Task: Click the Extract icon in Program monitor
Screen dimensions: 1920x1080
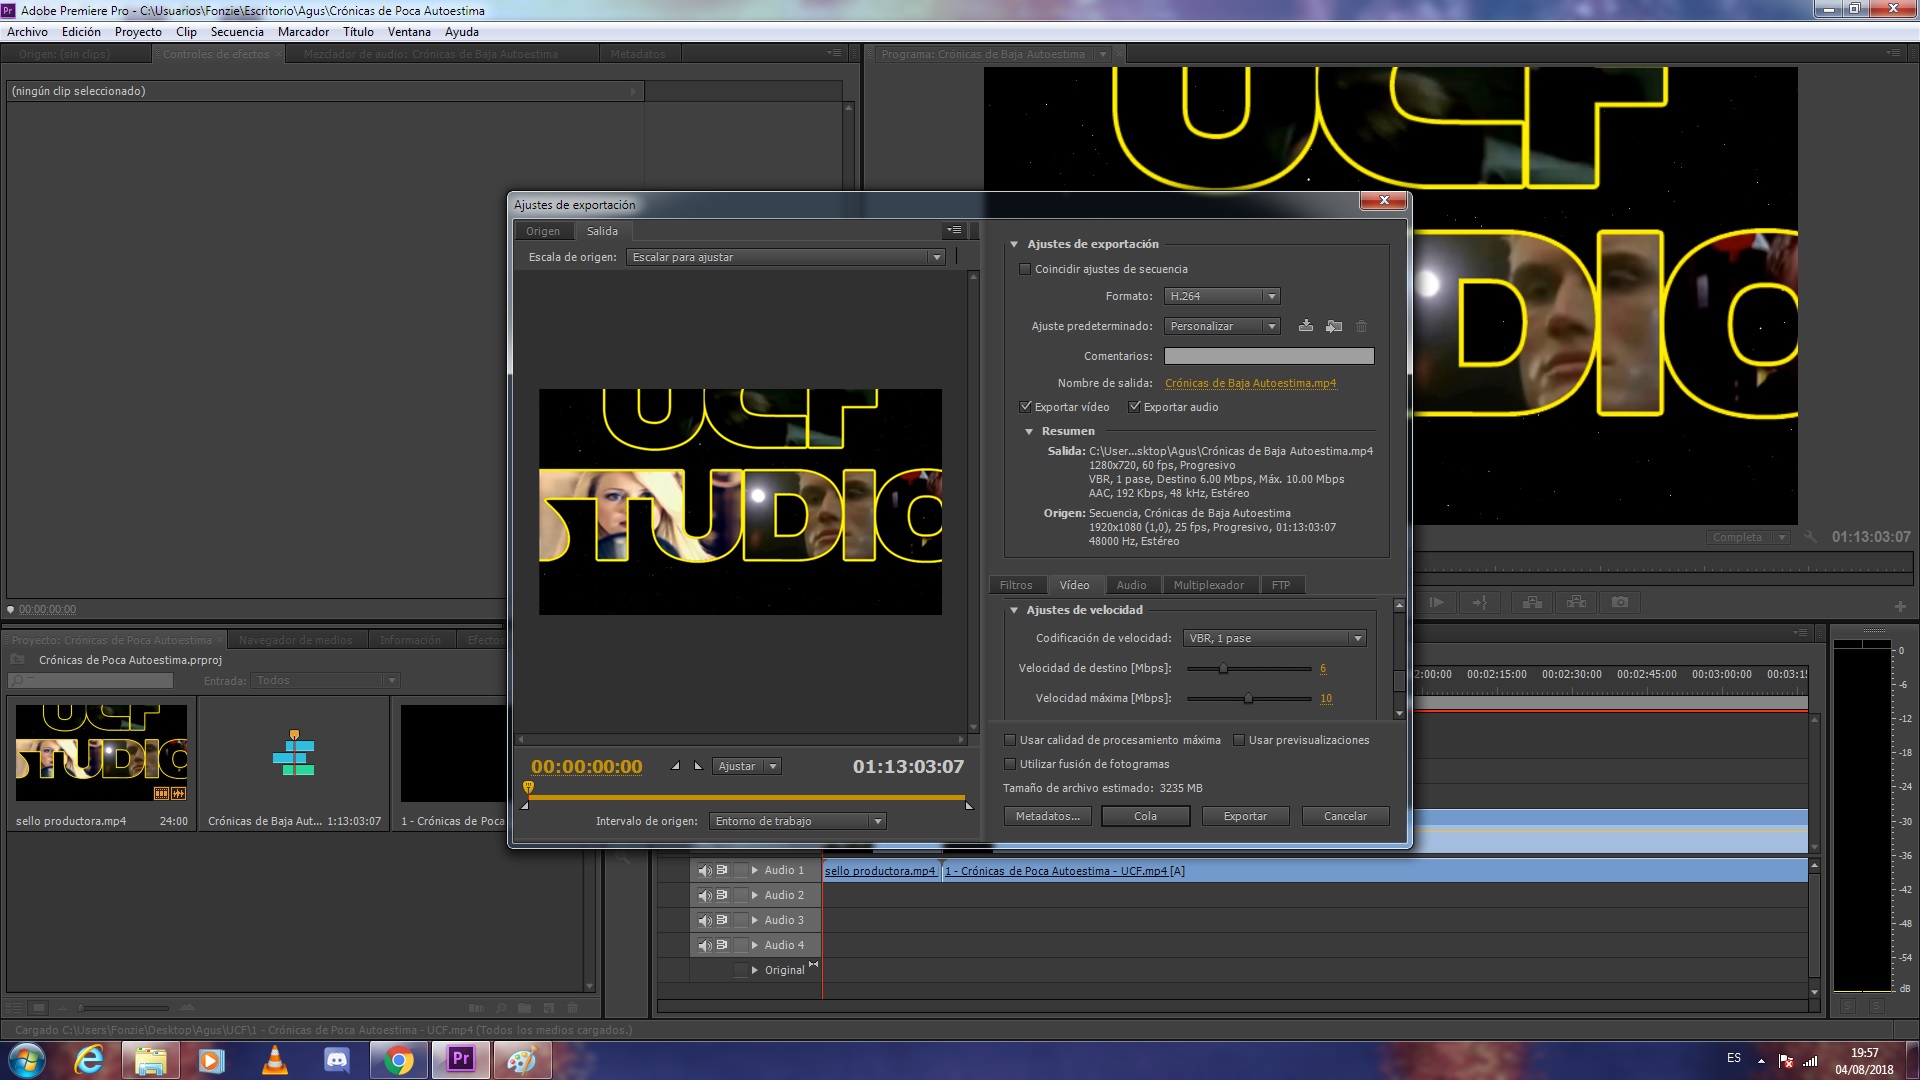Action: (1576, 602)
